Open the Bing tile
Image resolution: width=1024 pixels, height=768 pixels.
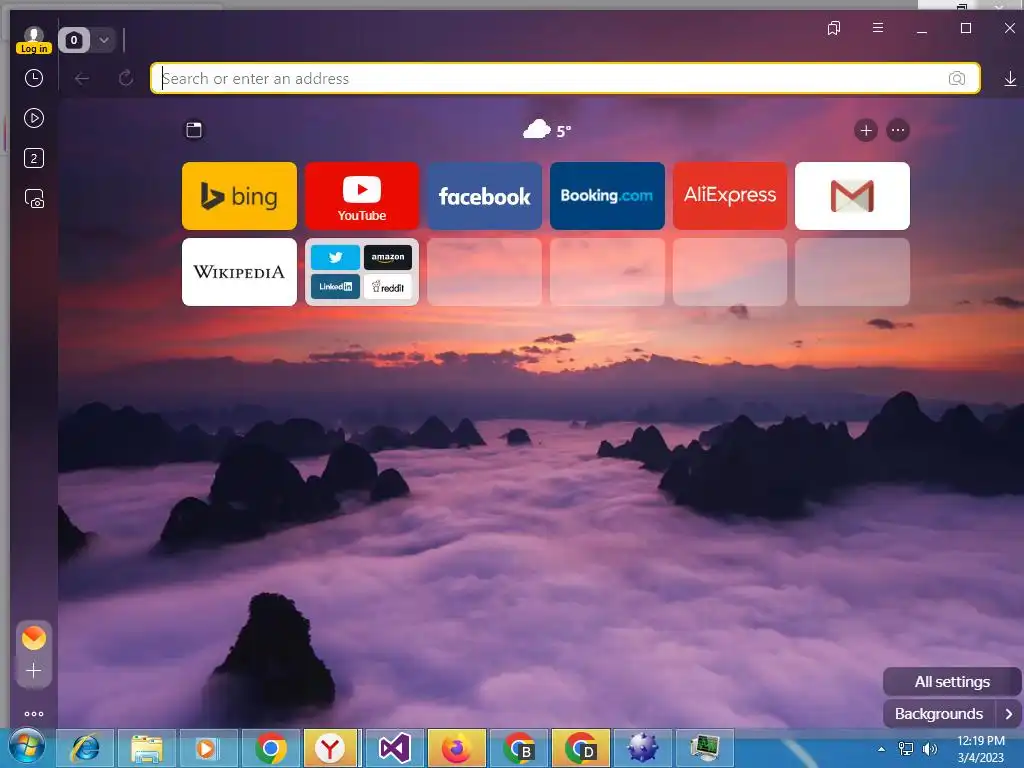[x=239, y=196]
